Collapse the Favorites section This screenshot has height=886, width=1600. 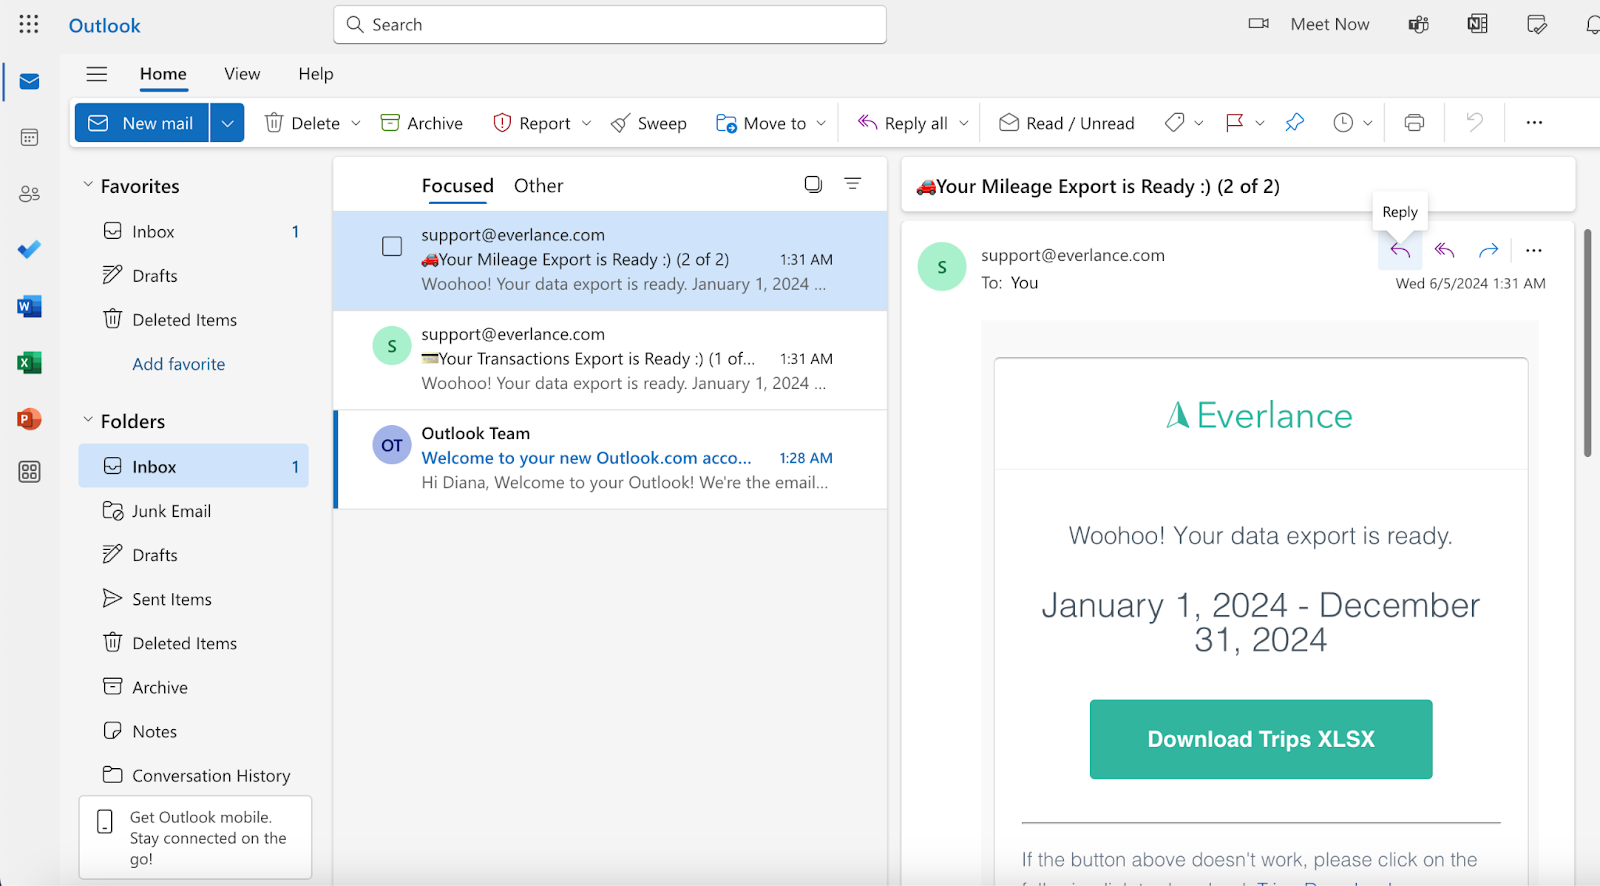pyautogui.click(x=88, y=185)
